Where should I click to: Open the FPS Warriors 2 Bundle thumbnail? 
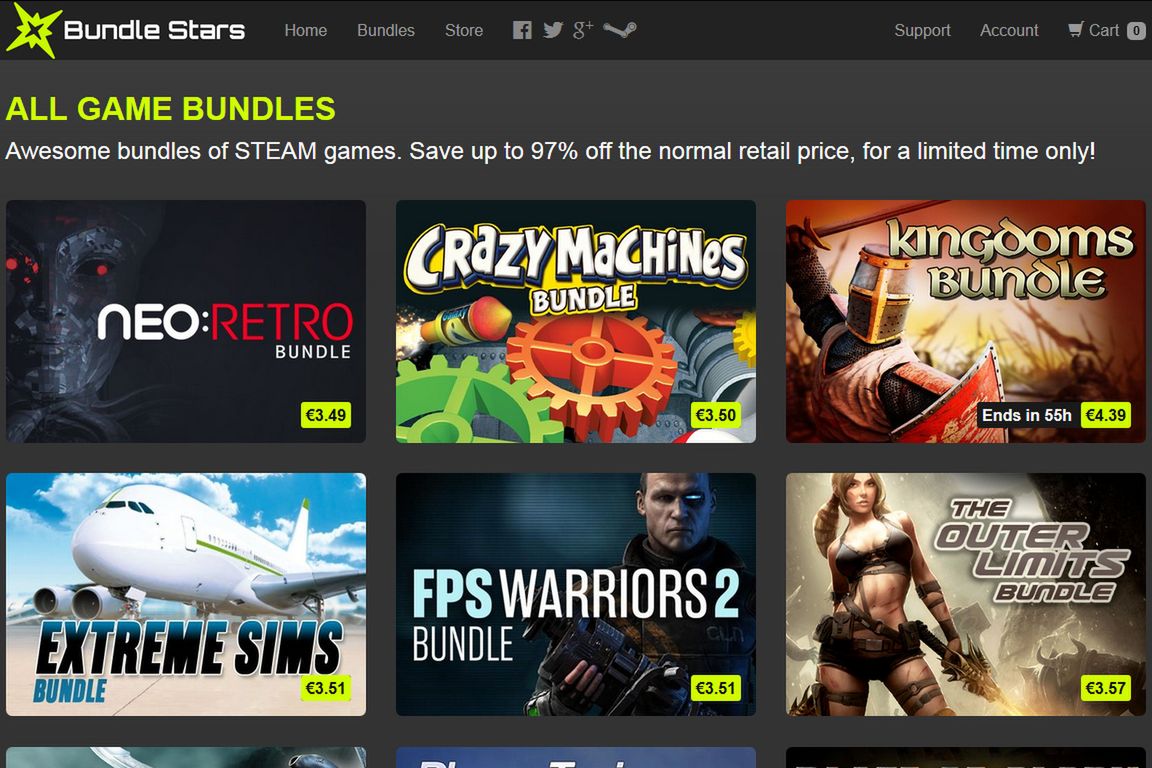[576, 595]
